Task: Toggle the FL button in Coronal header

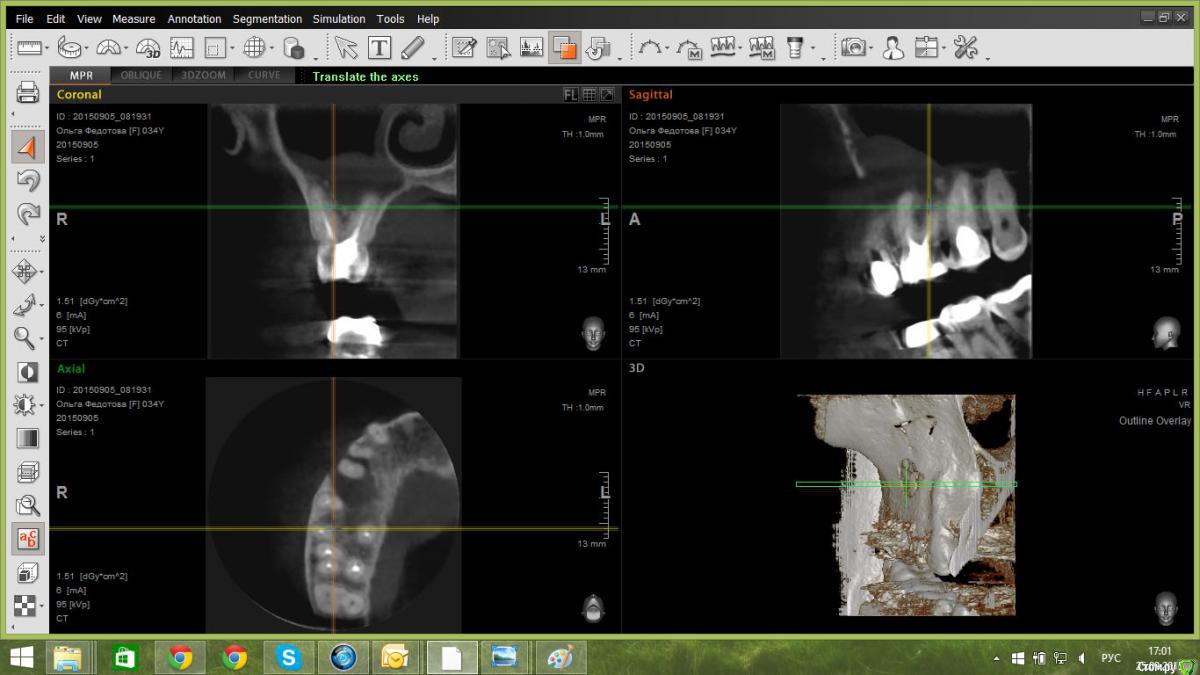Action: click(570, 95)
